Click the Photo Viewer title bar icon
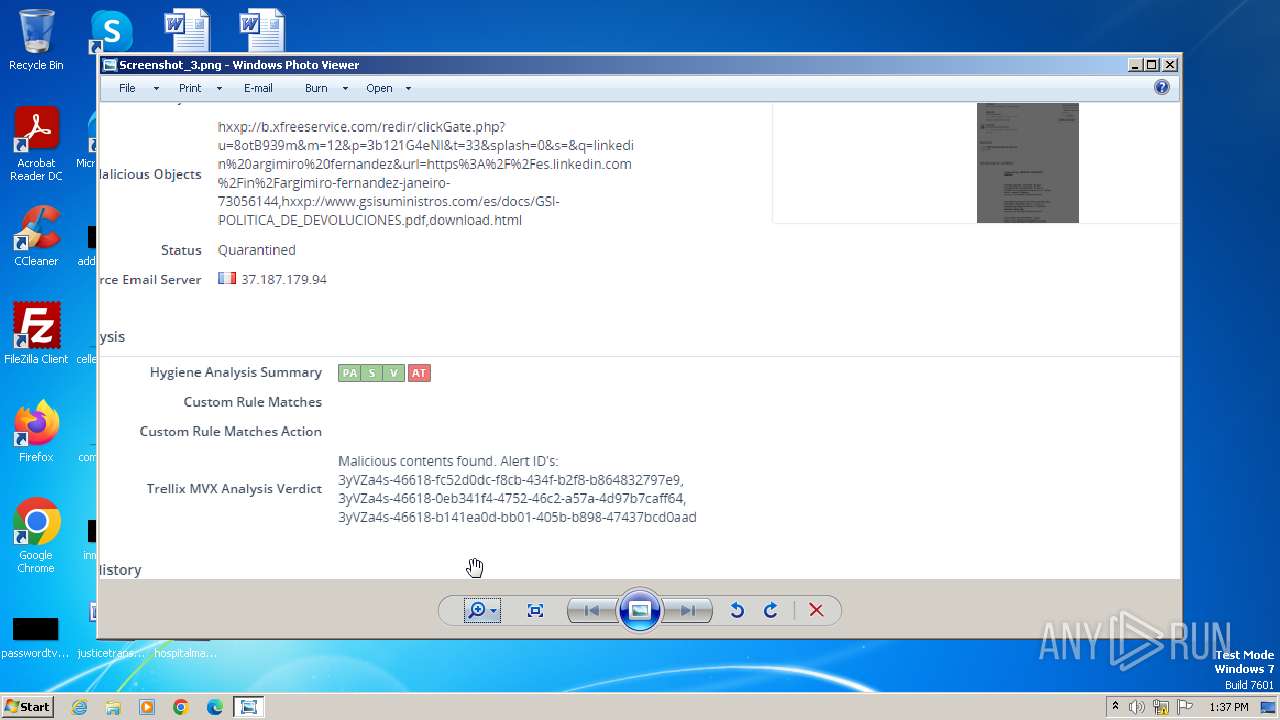 click(109, 65)
